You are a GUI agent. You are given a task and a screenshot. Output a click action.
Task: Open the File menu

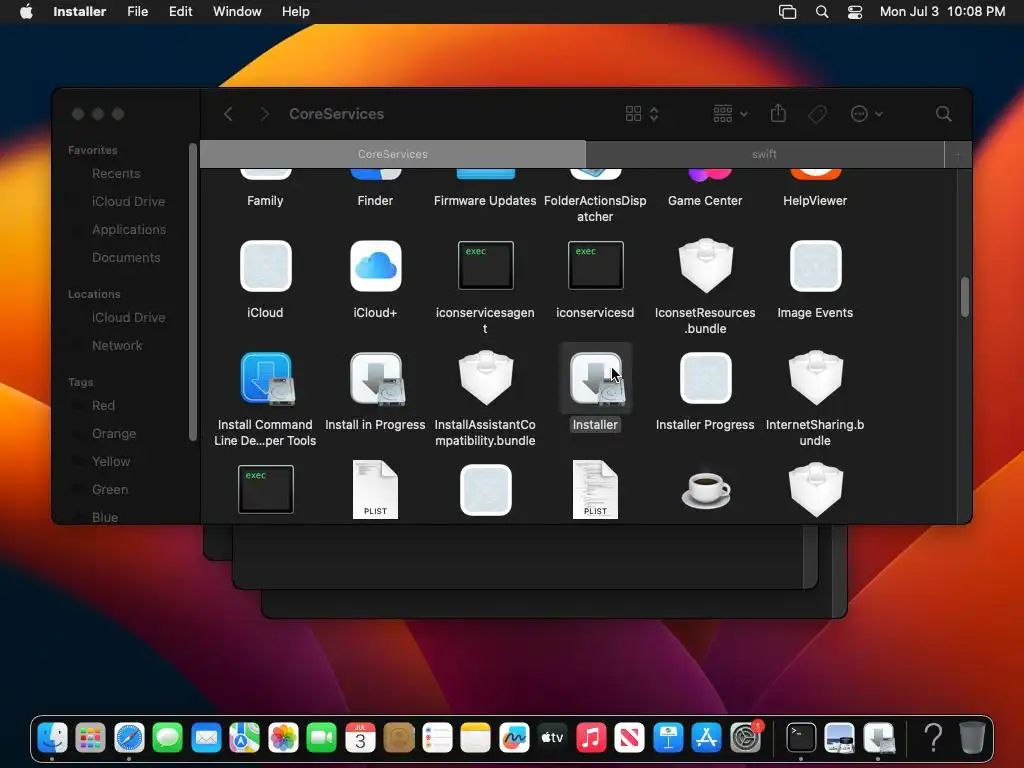click(x=138, y=12)
